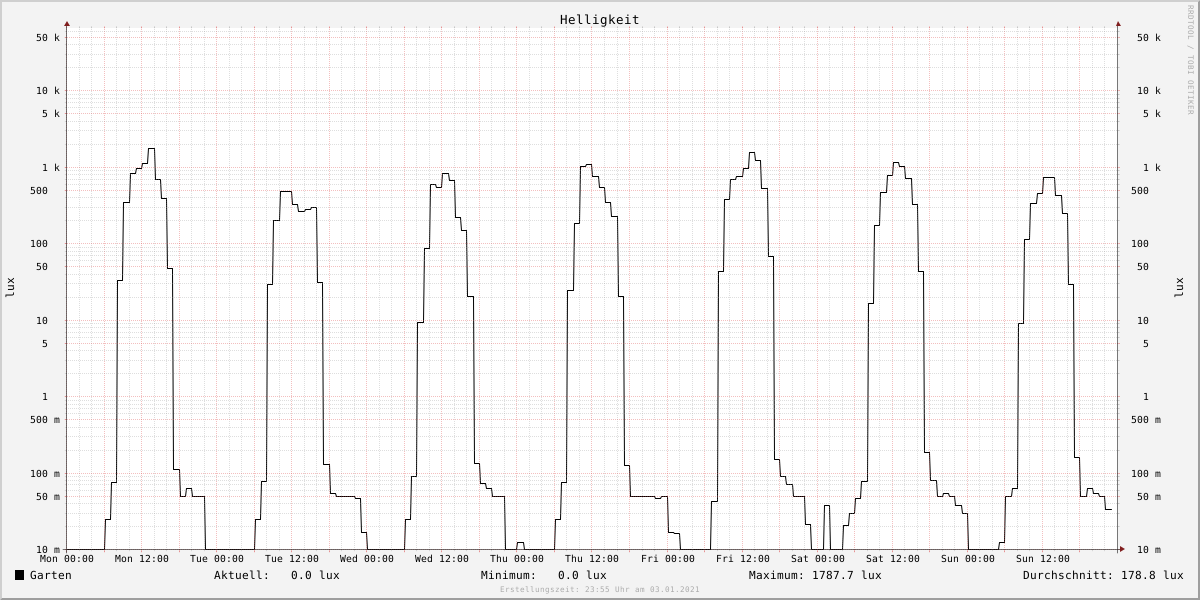Click the left-axis 1 k tick label

pyautogui.click(x=51, y=168)
